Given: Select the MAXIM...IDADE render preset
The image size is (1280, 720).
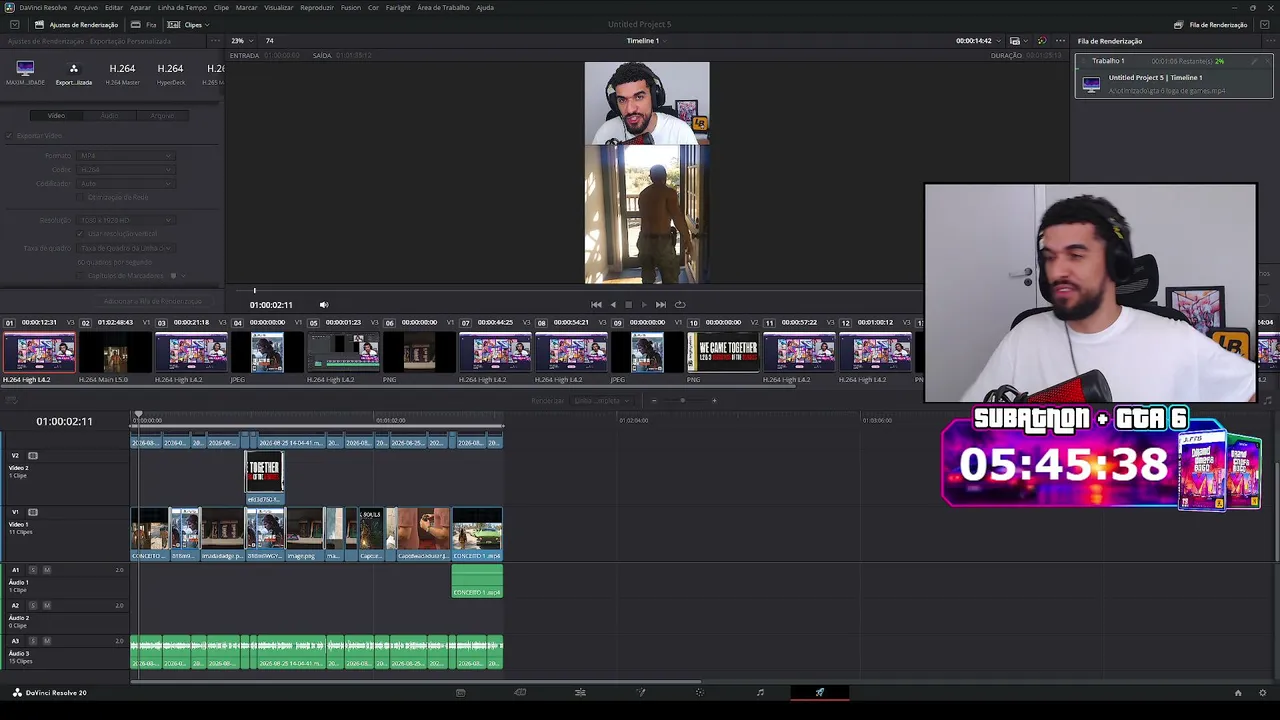Looking at the screenshot, I should [x=25, y=72].
